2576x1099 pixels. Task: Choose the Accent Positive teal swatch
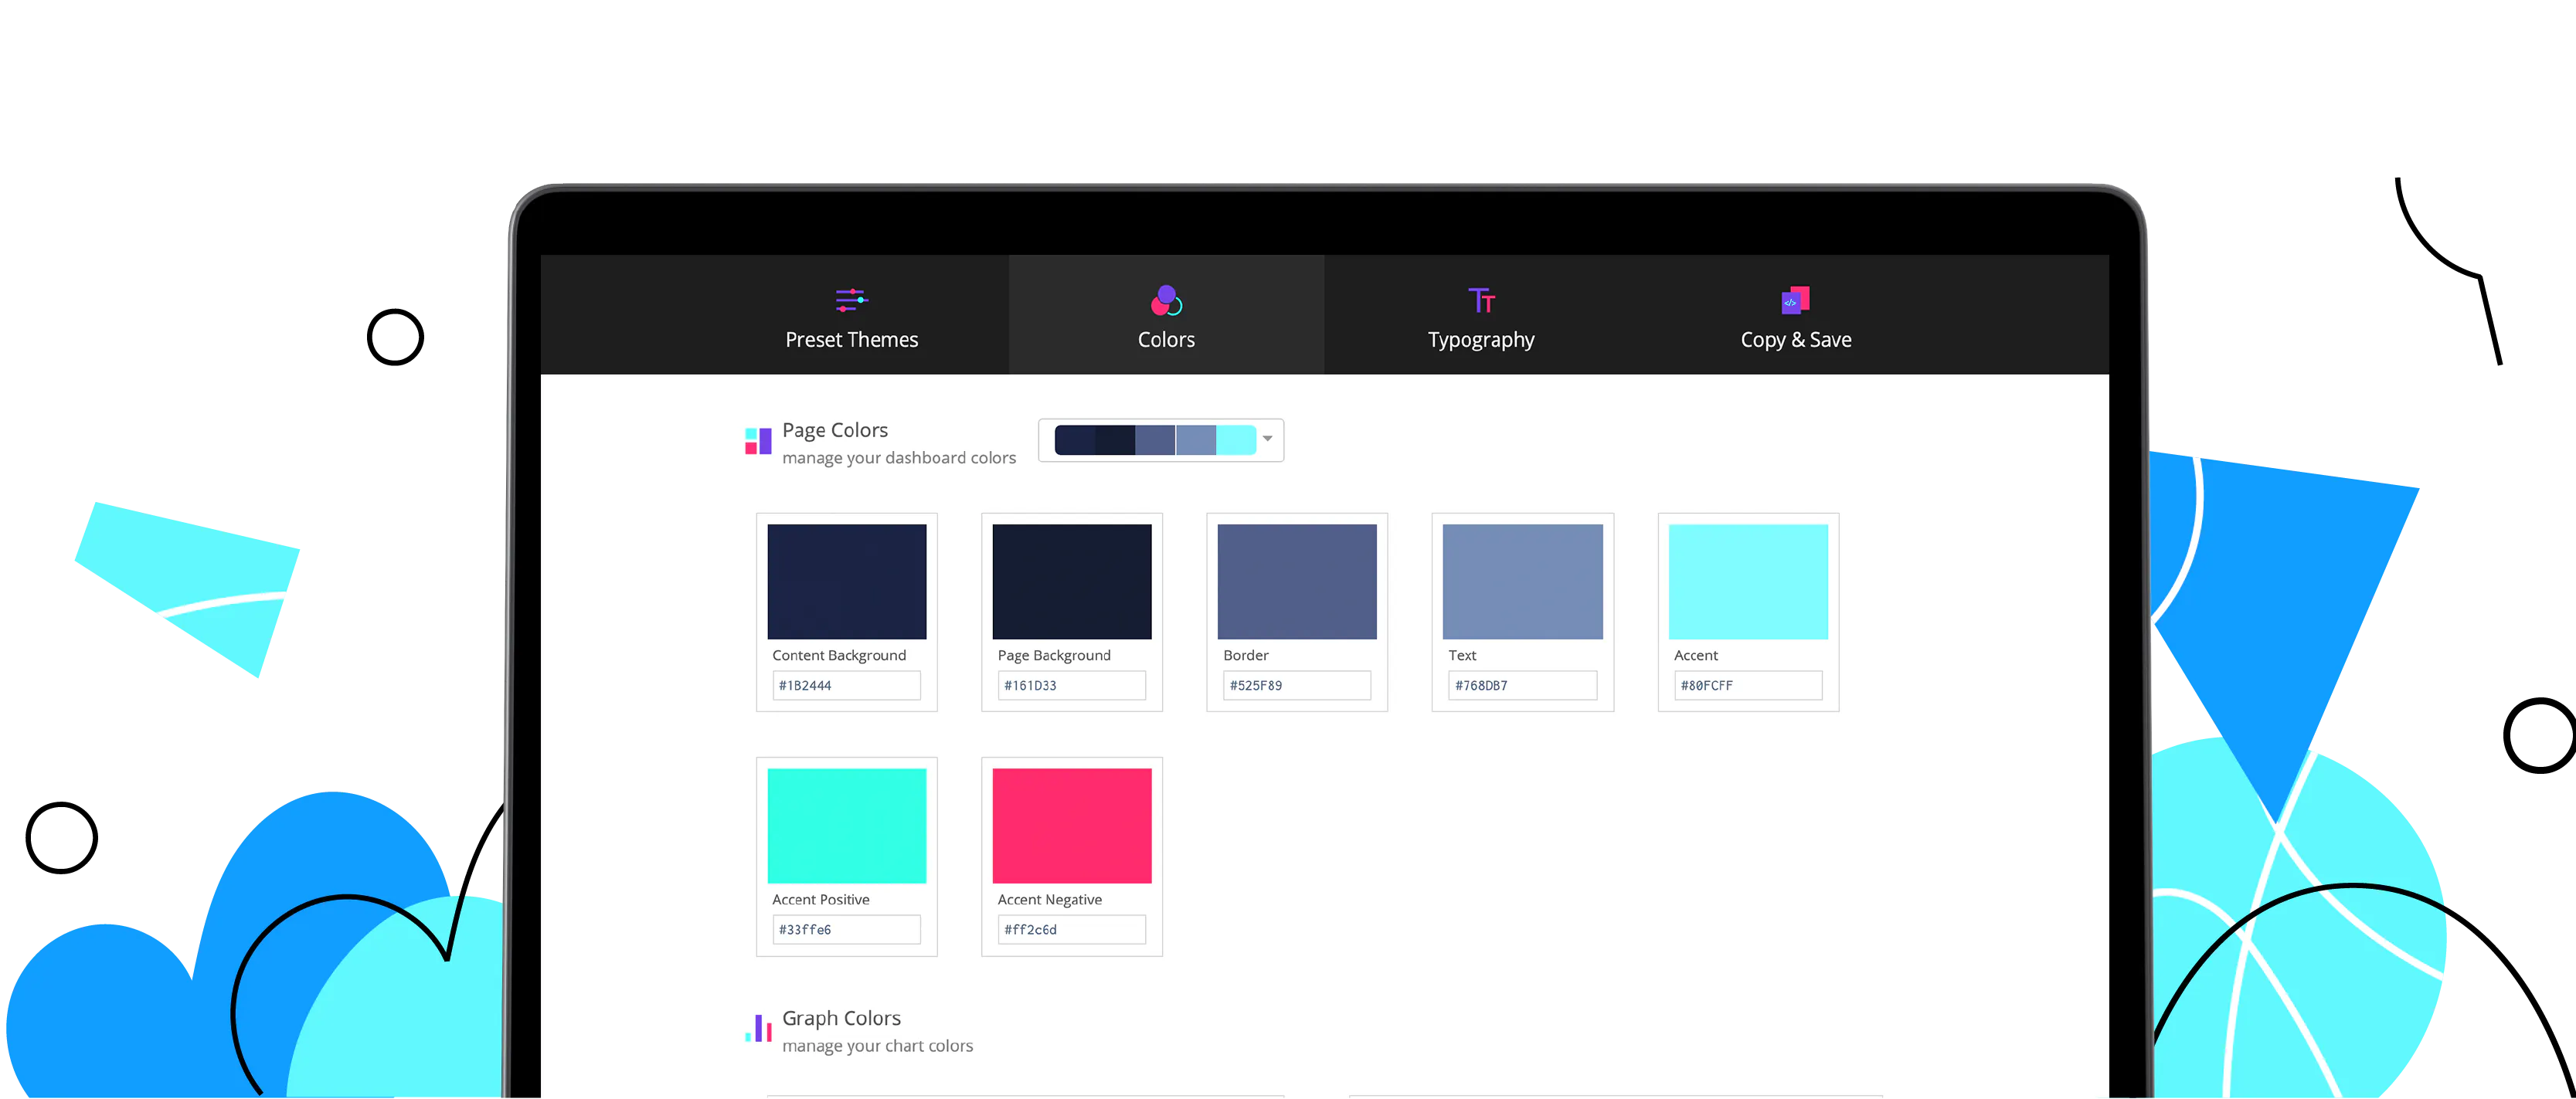[x=846, y=825]
